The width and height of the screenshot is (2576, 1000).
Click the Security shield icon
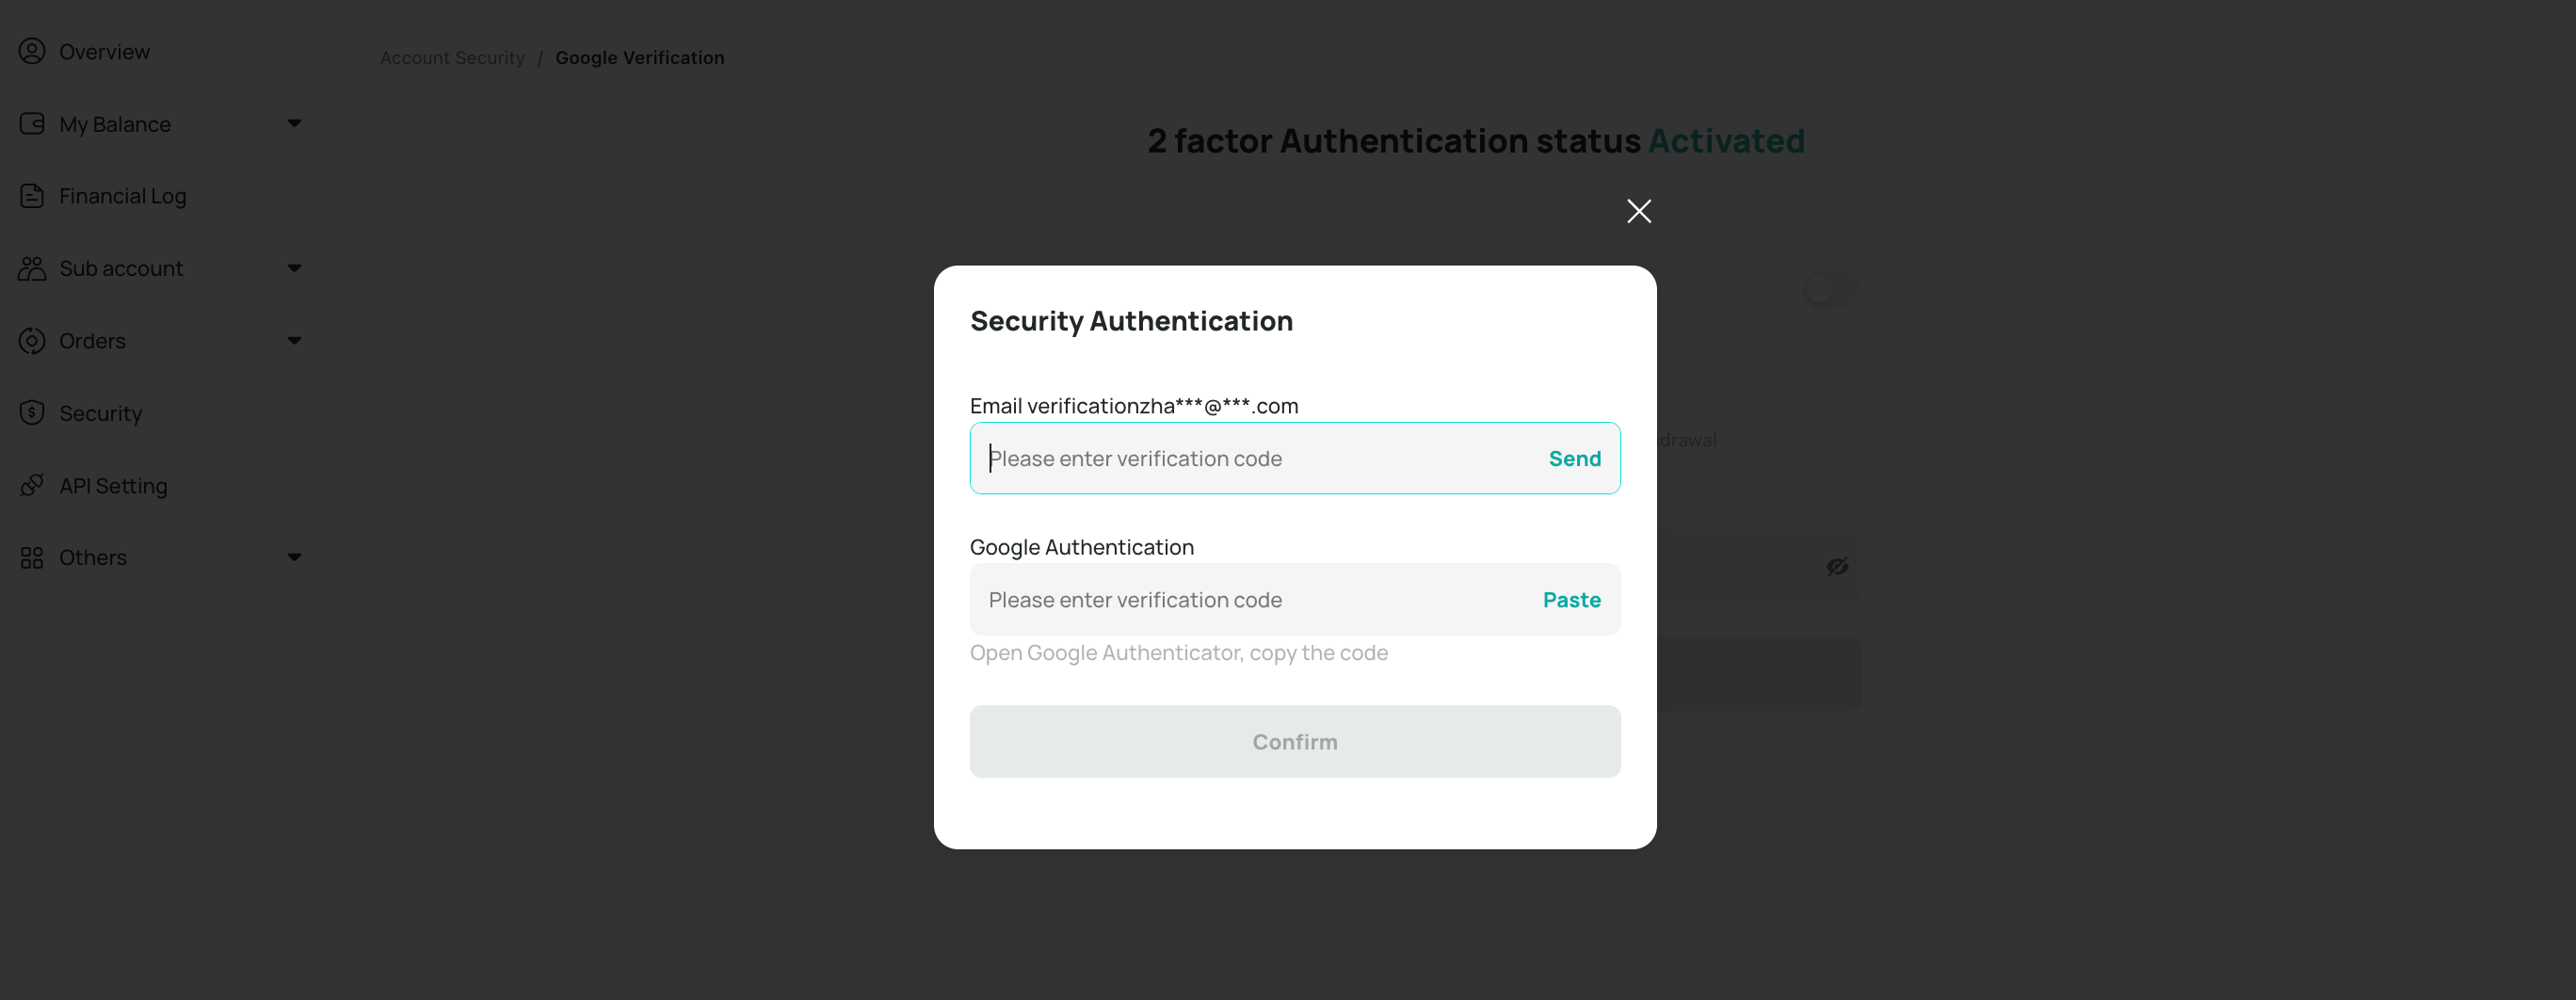click(x=32, y=413)
